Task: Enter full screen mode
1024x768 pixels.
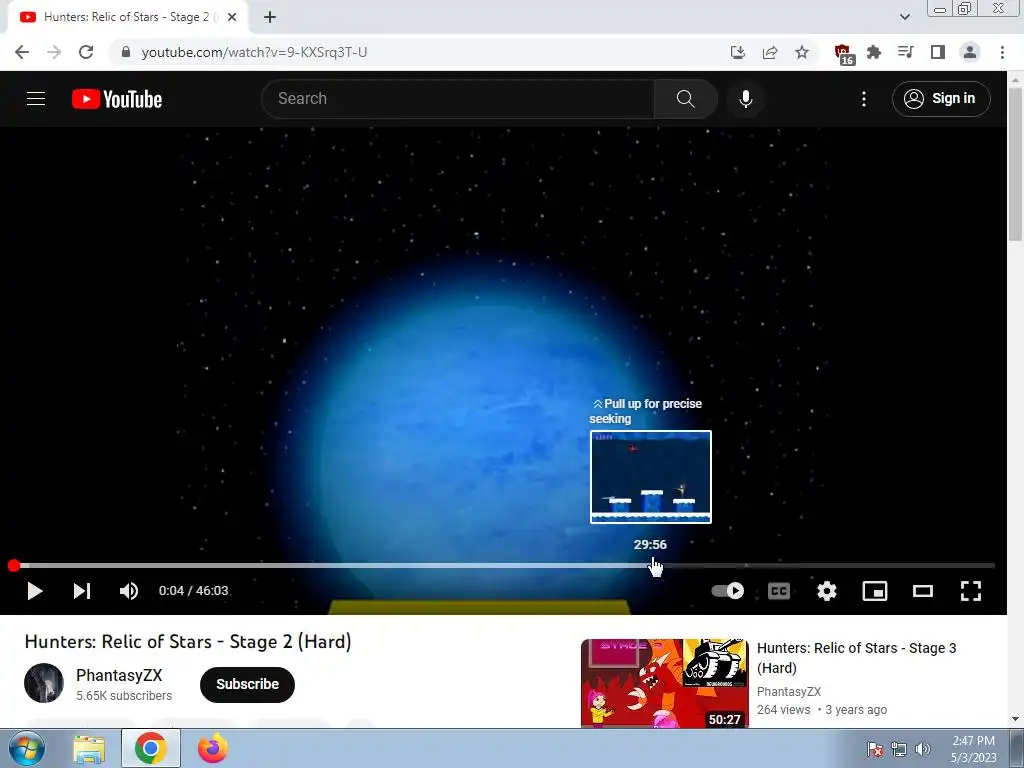Action: point(970,591)
